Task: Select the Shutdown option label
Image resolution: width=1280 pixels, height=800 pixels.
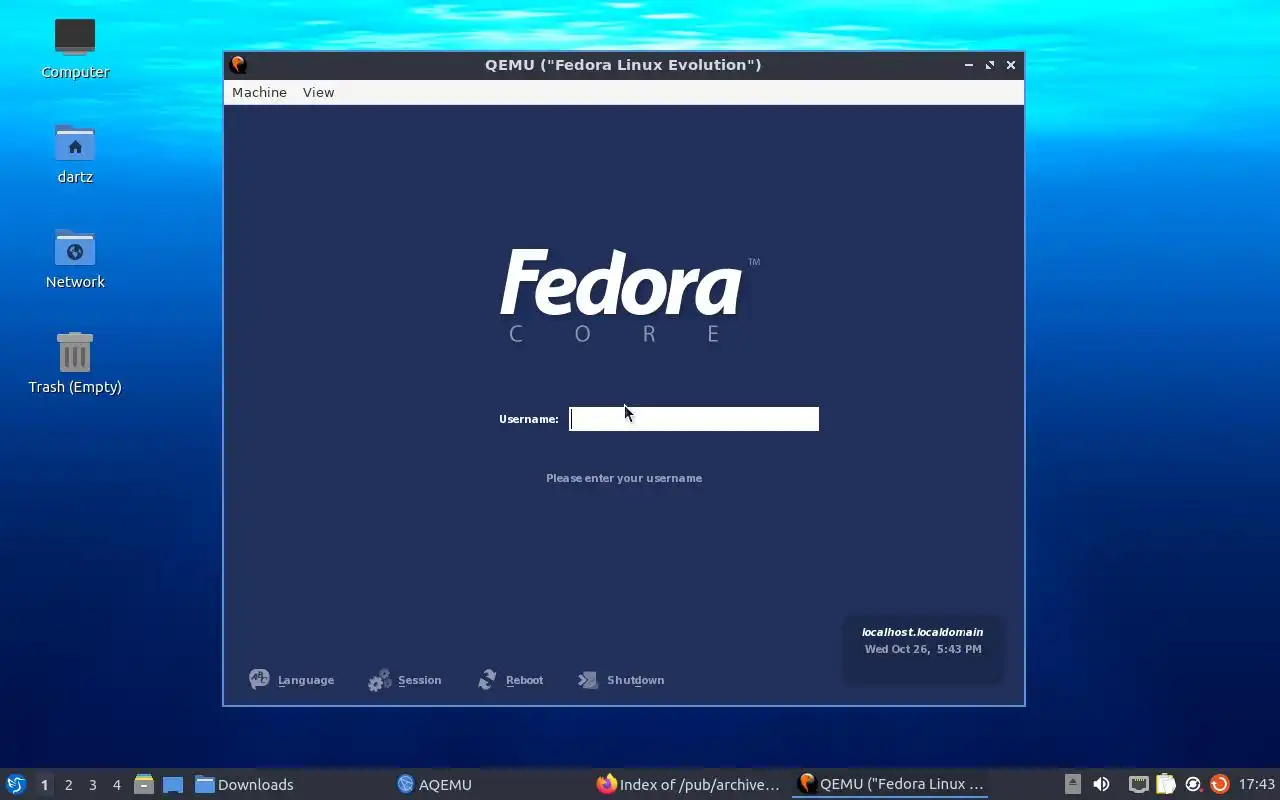Action: click(635, 680)
